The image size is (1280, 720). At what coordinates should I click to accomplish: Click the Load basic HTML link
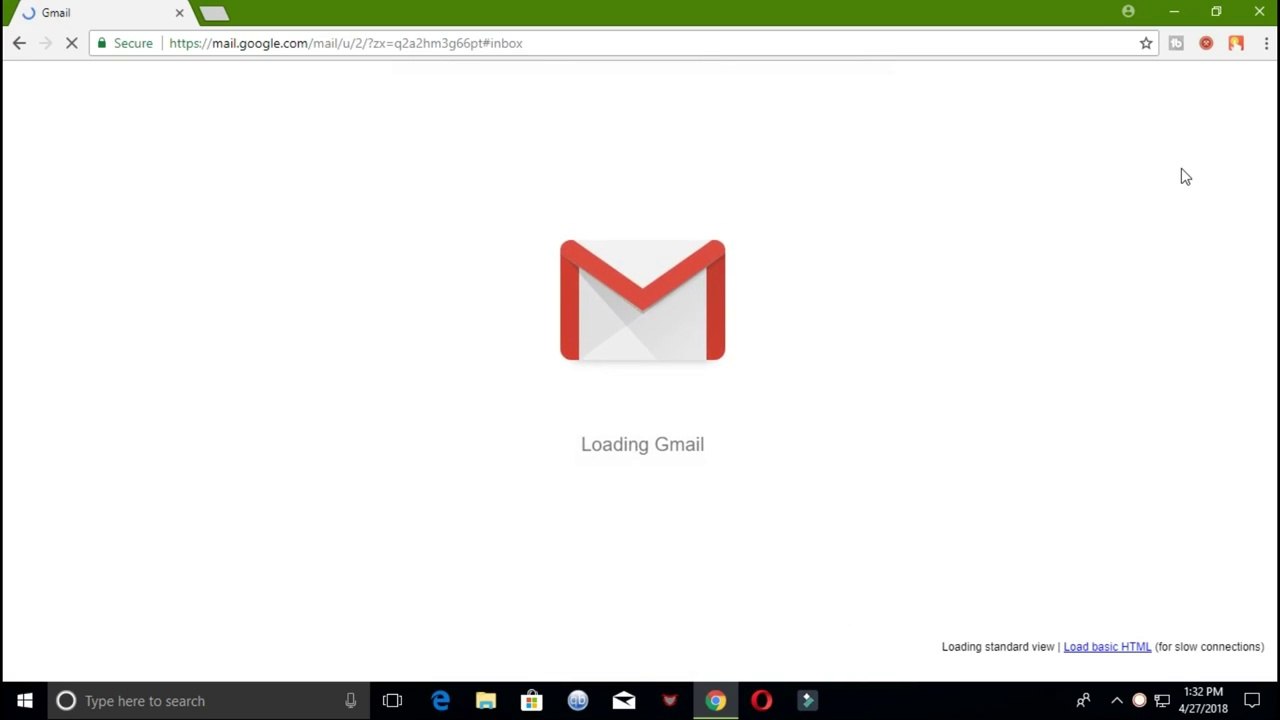click(1107, 647)
